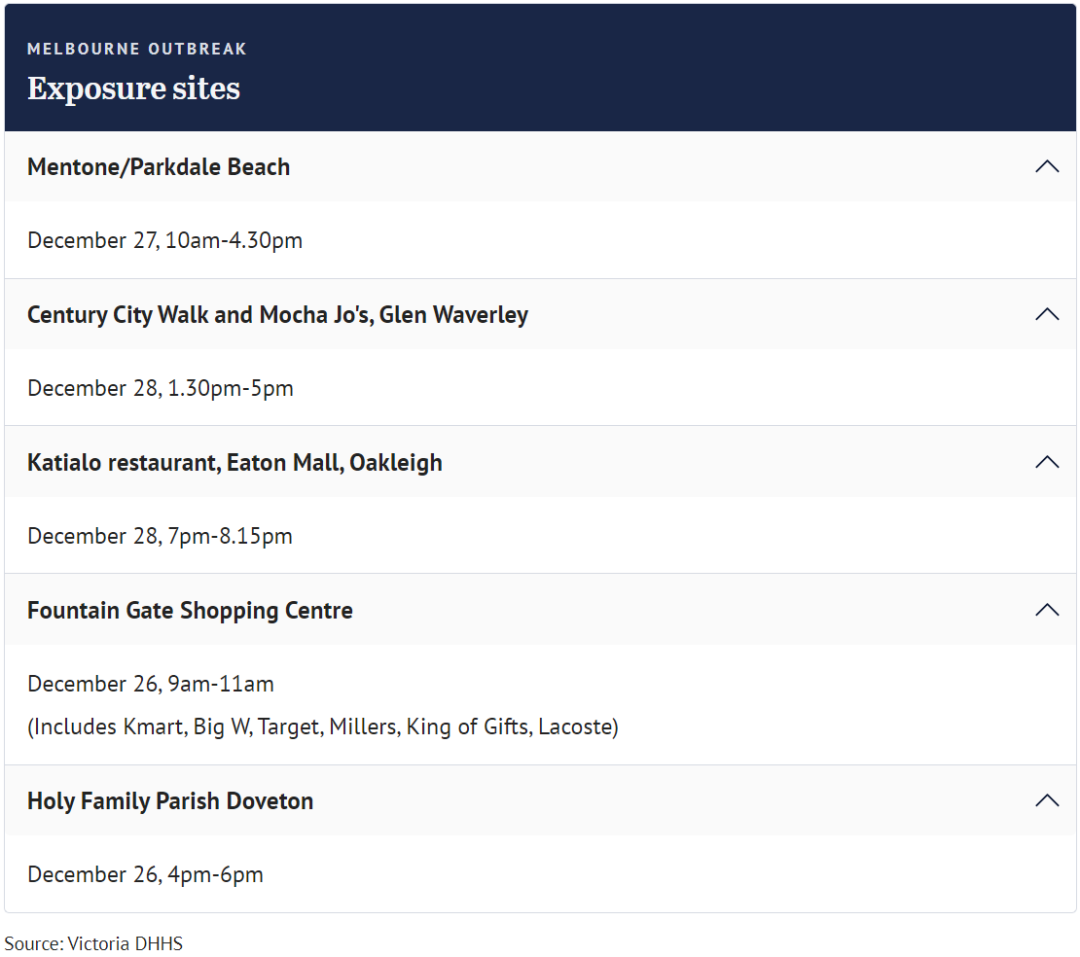The image size is (1080, 957).
Task: Click the Exposure sites title
Action: [134, 89]
